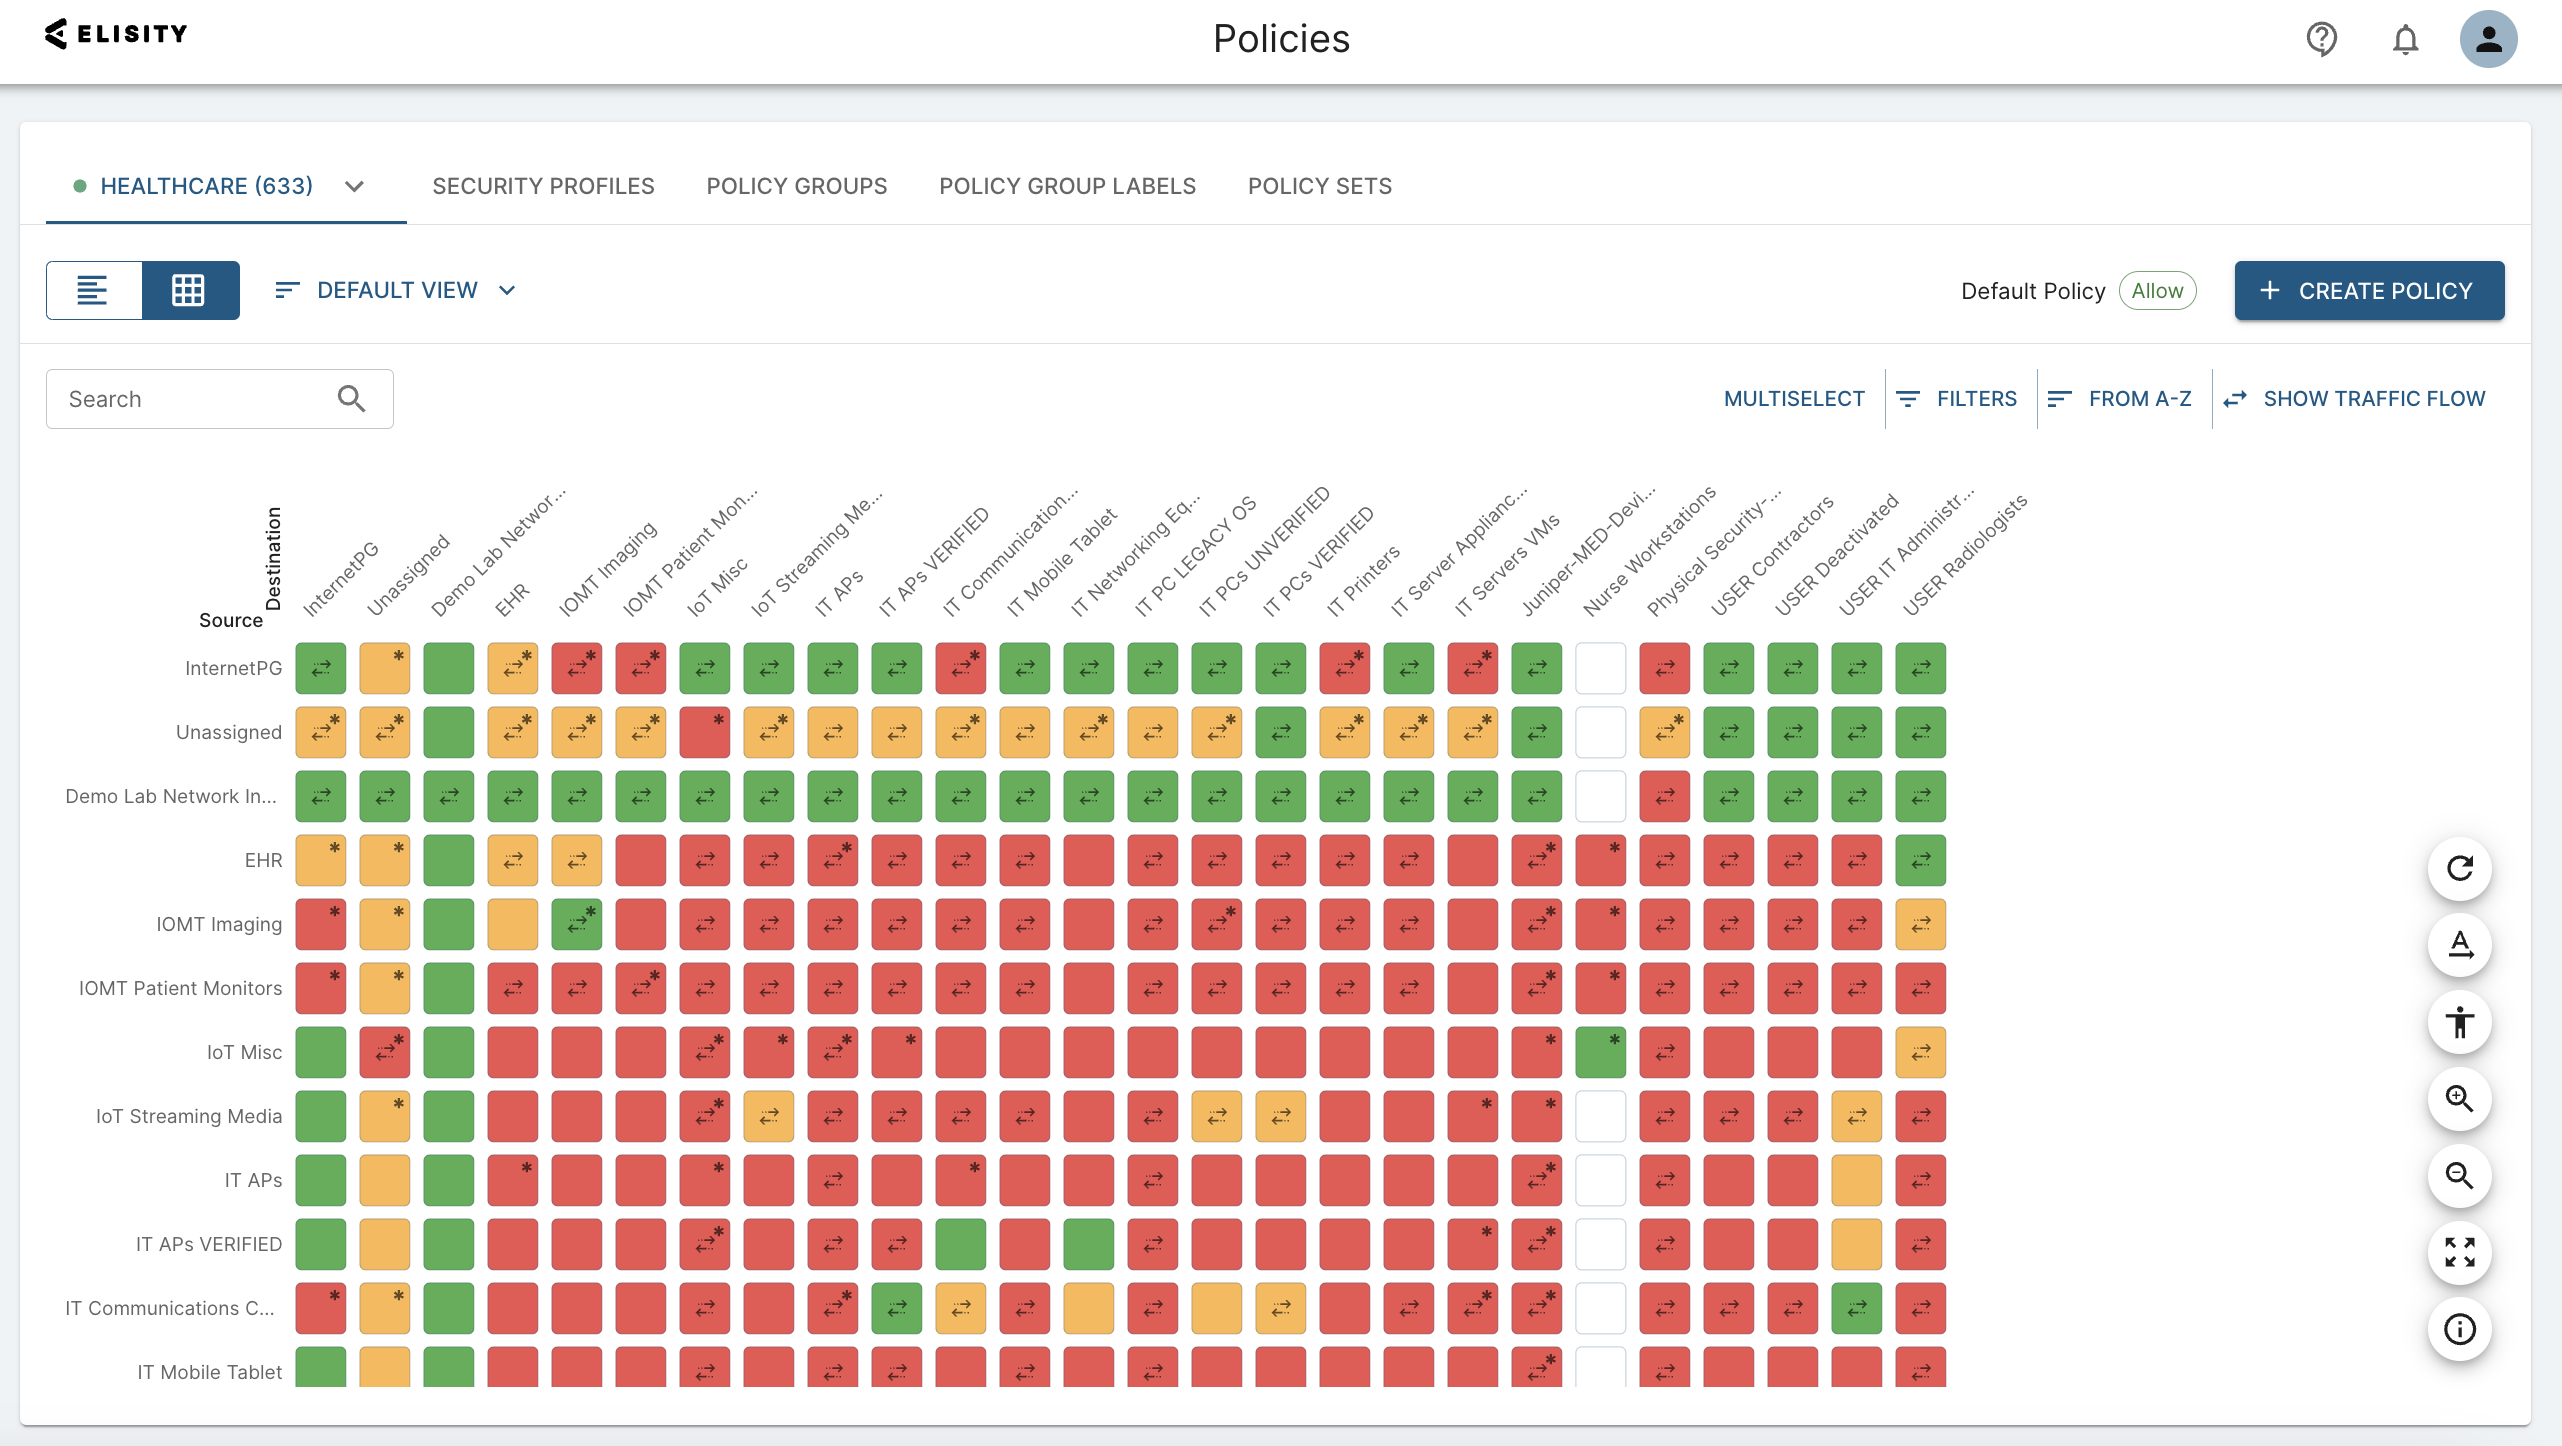Switch to POLICY SETS tab
This screenshot has width=2562, height=1446.
pos(1320,185)
